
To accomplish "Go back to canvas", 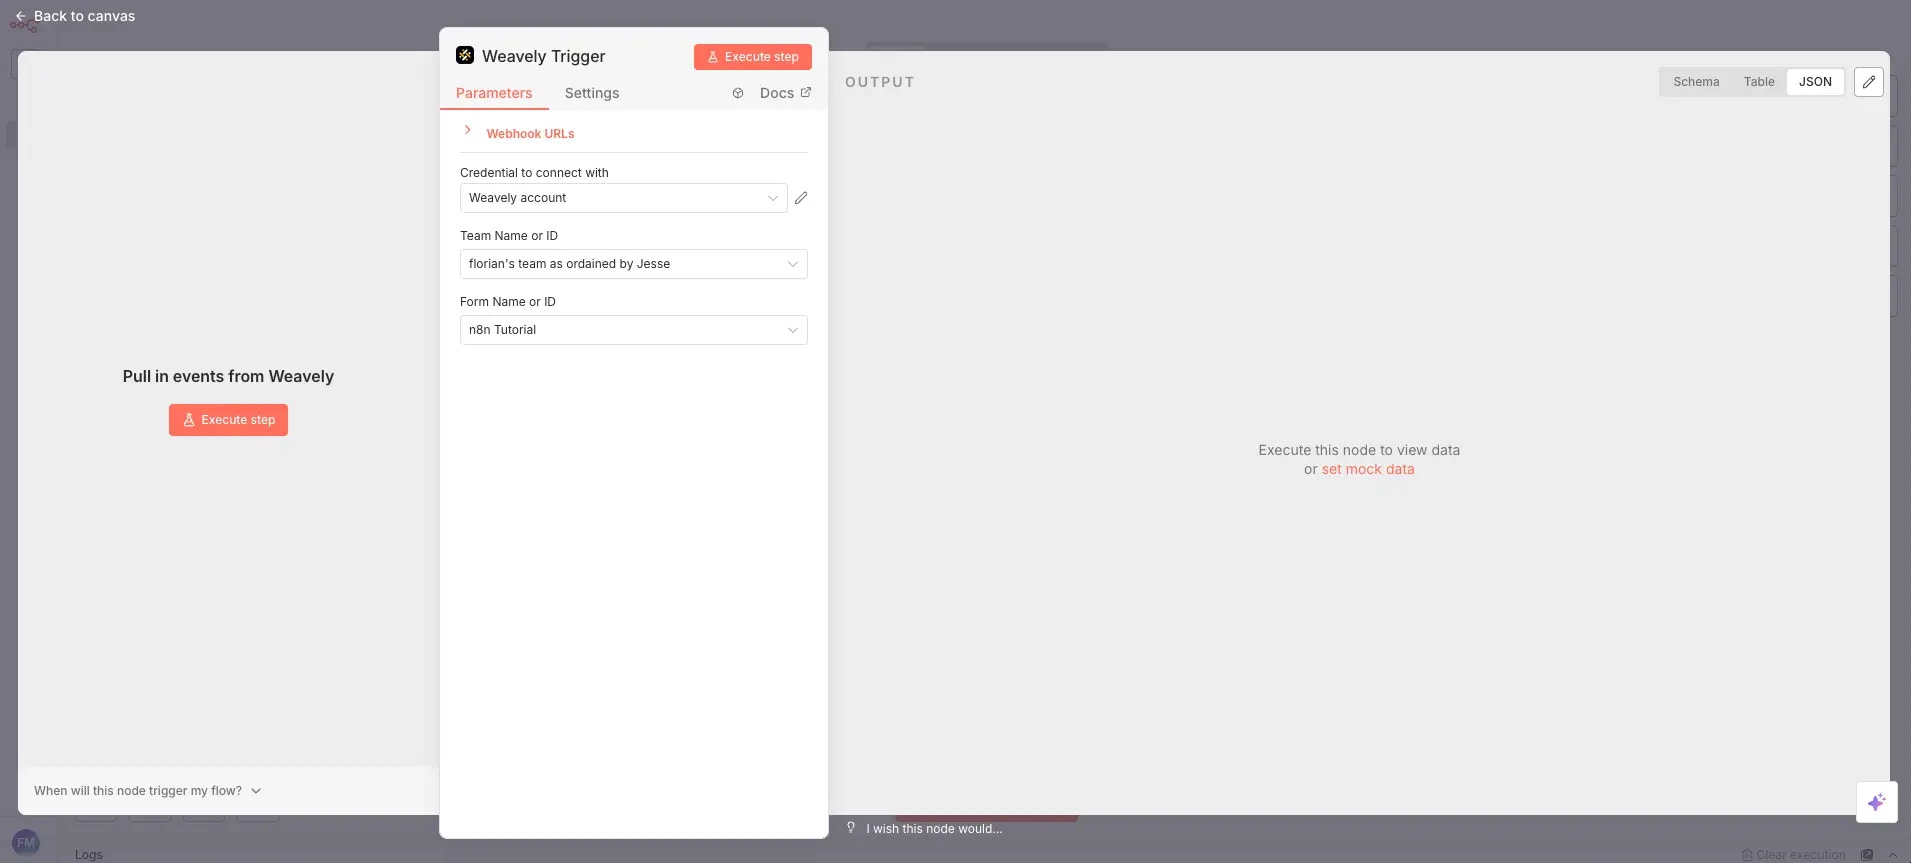I will (75, 16).
